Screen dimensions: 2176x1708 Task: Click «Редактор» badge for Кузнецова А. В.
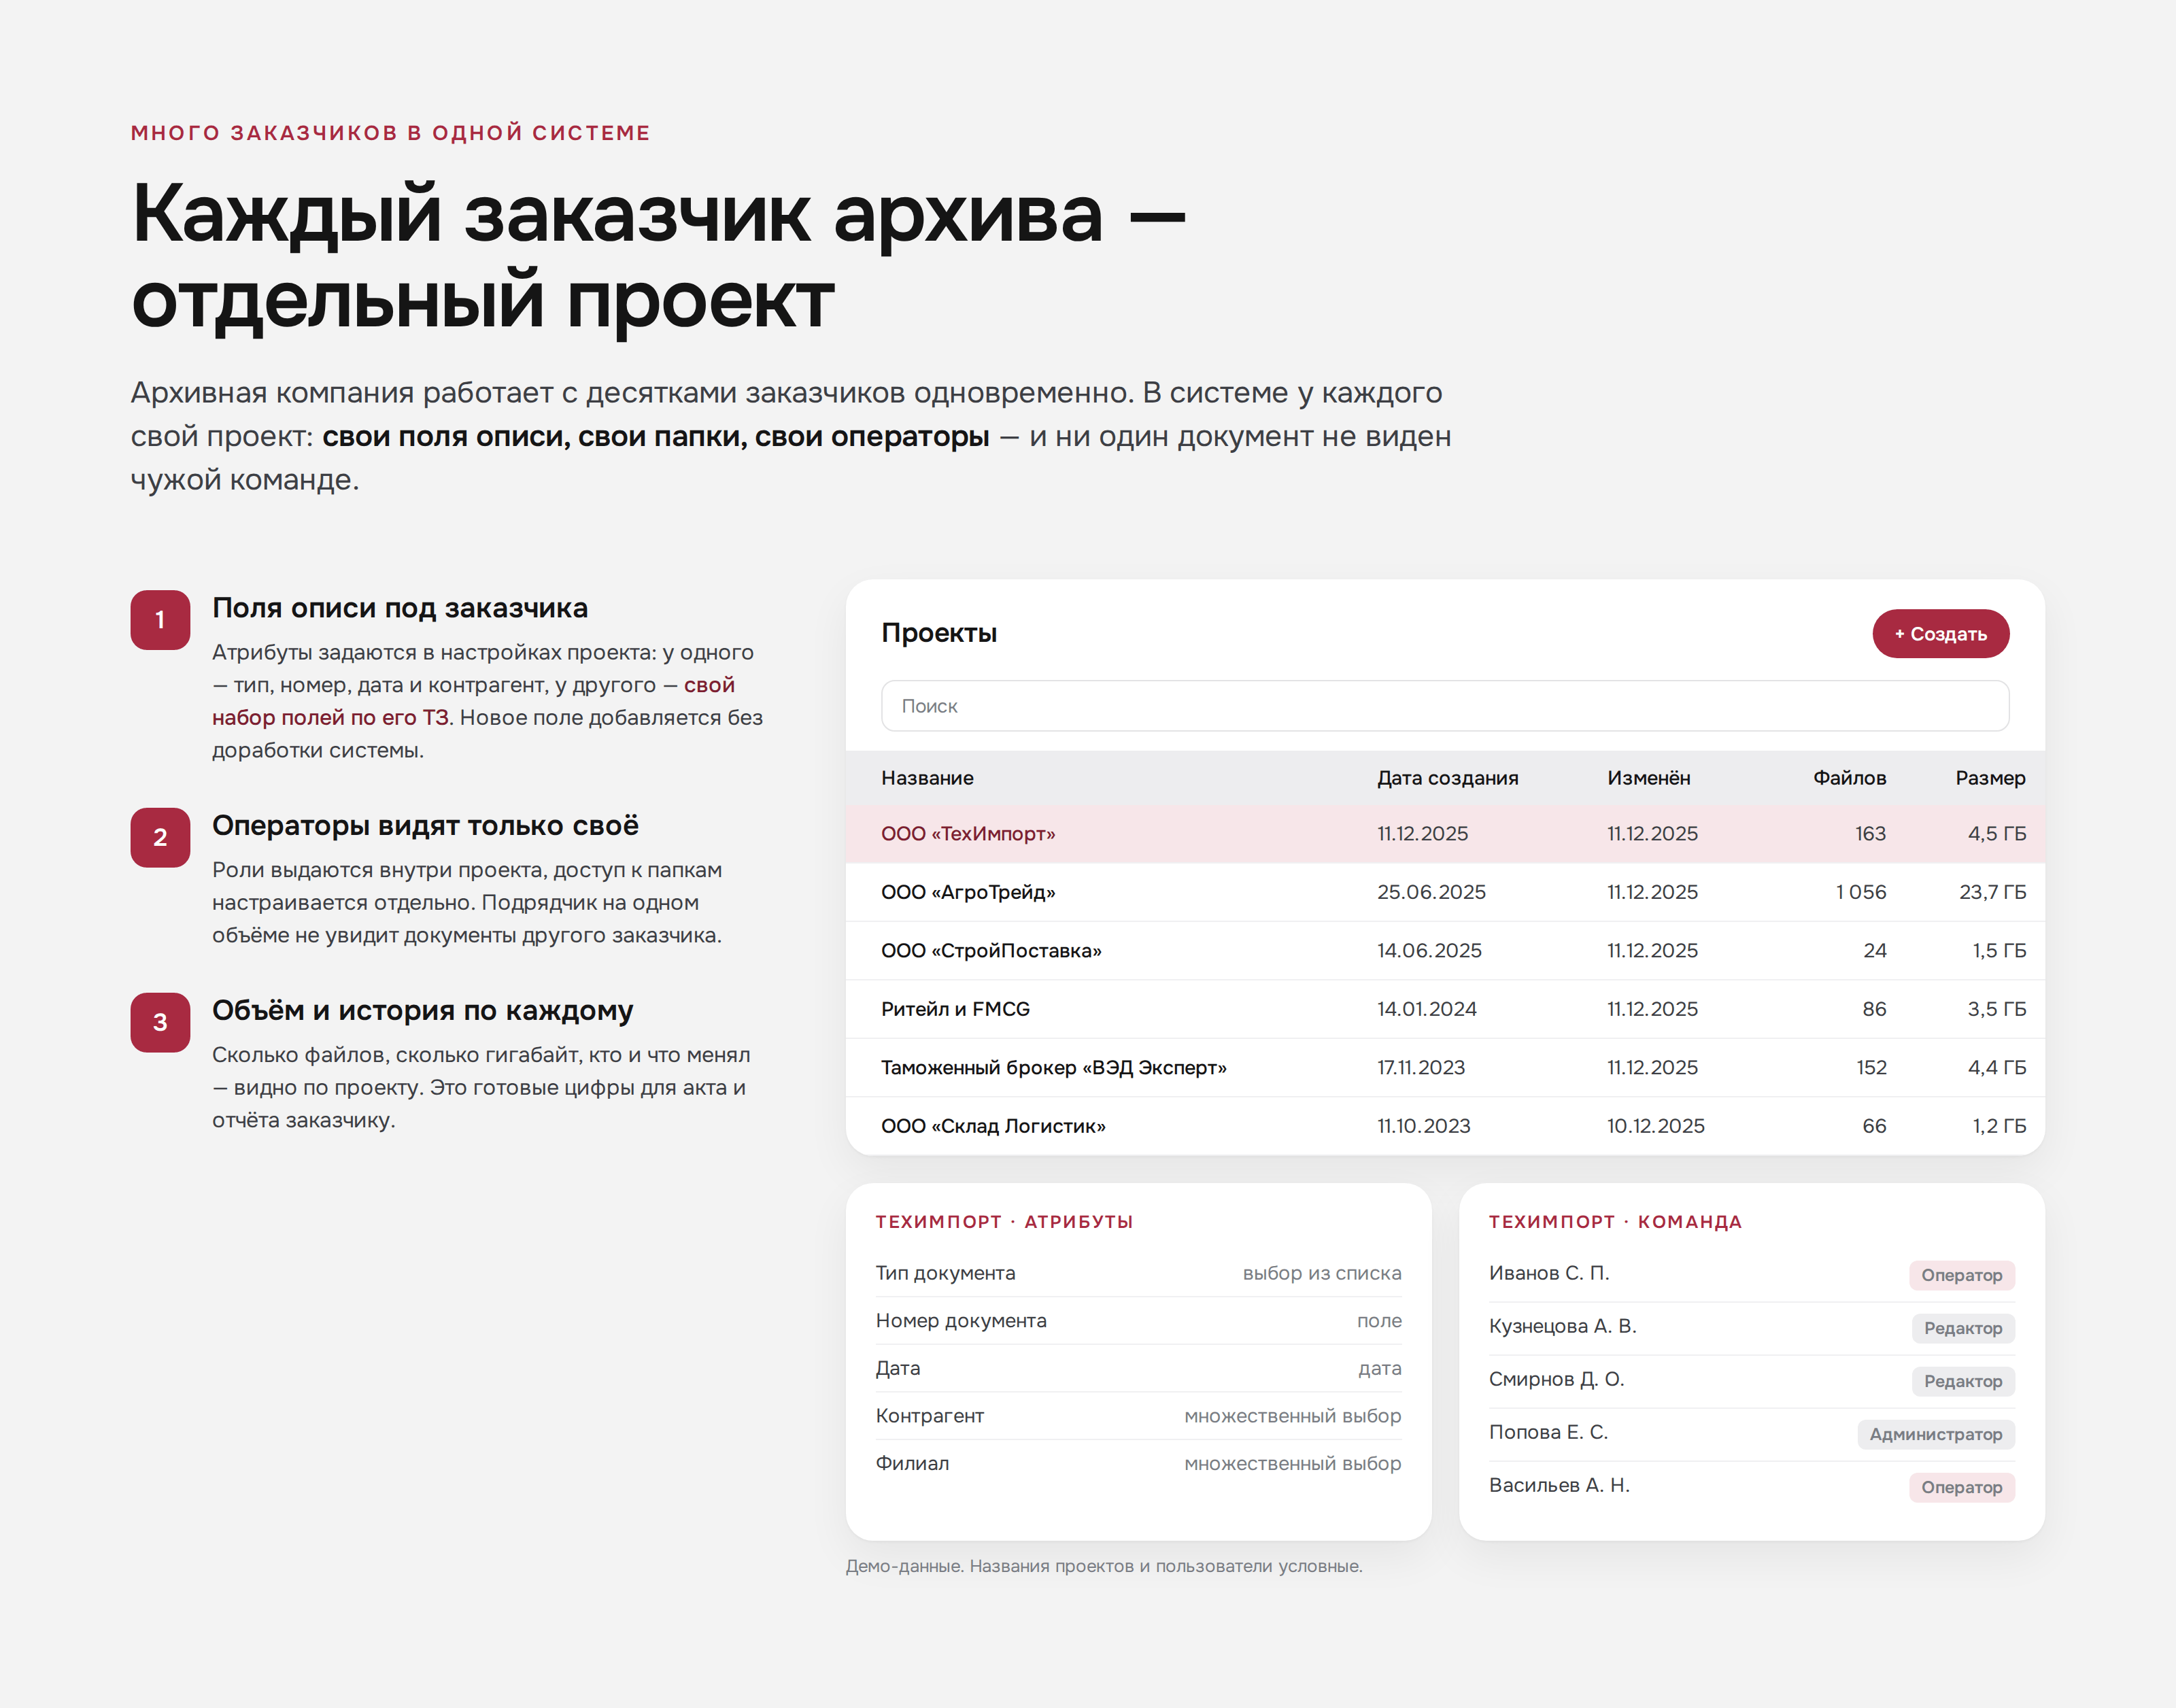[x=1962, y=1328]
